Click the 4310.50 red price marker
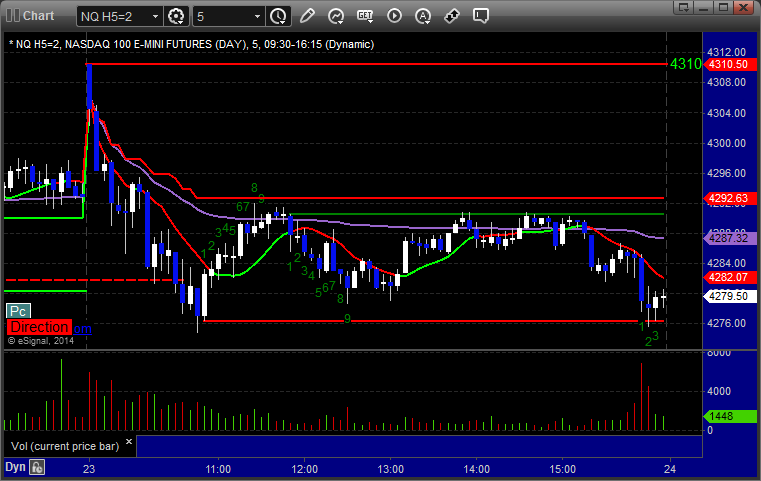Image resolution: width=761 pixels, height=481 pixels. (729, 64)
